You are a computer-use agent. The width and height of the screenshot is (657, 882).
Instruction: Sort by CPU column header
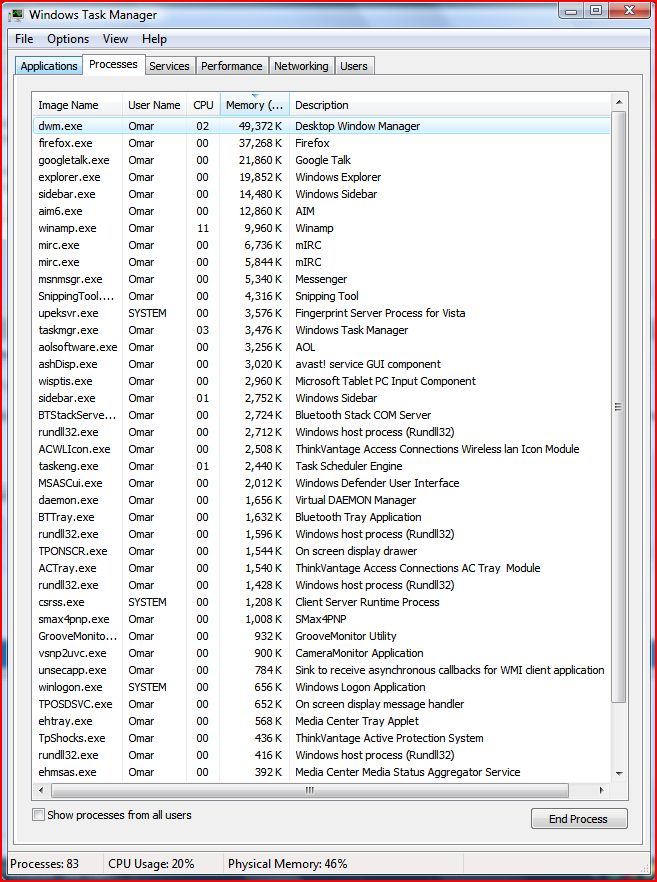click(x=203, y=105)
